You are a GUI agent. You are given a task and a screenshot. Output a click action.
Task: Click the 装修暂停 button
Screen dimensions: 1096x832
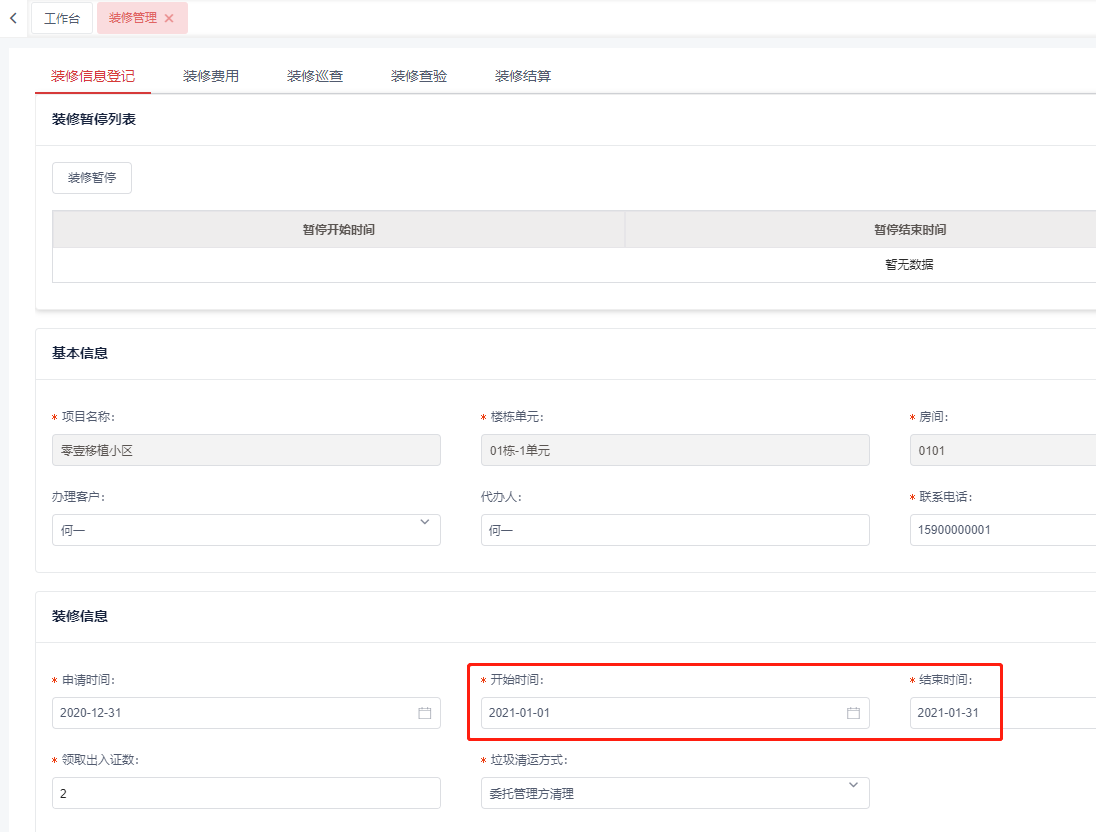coord(92,178)
